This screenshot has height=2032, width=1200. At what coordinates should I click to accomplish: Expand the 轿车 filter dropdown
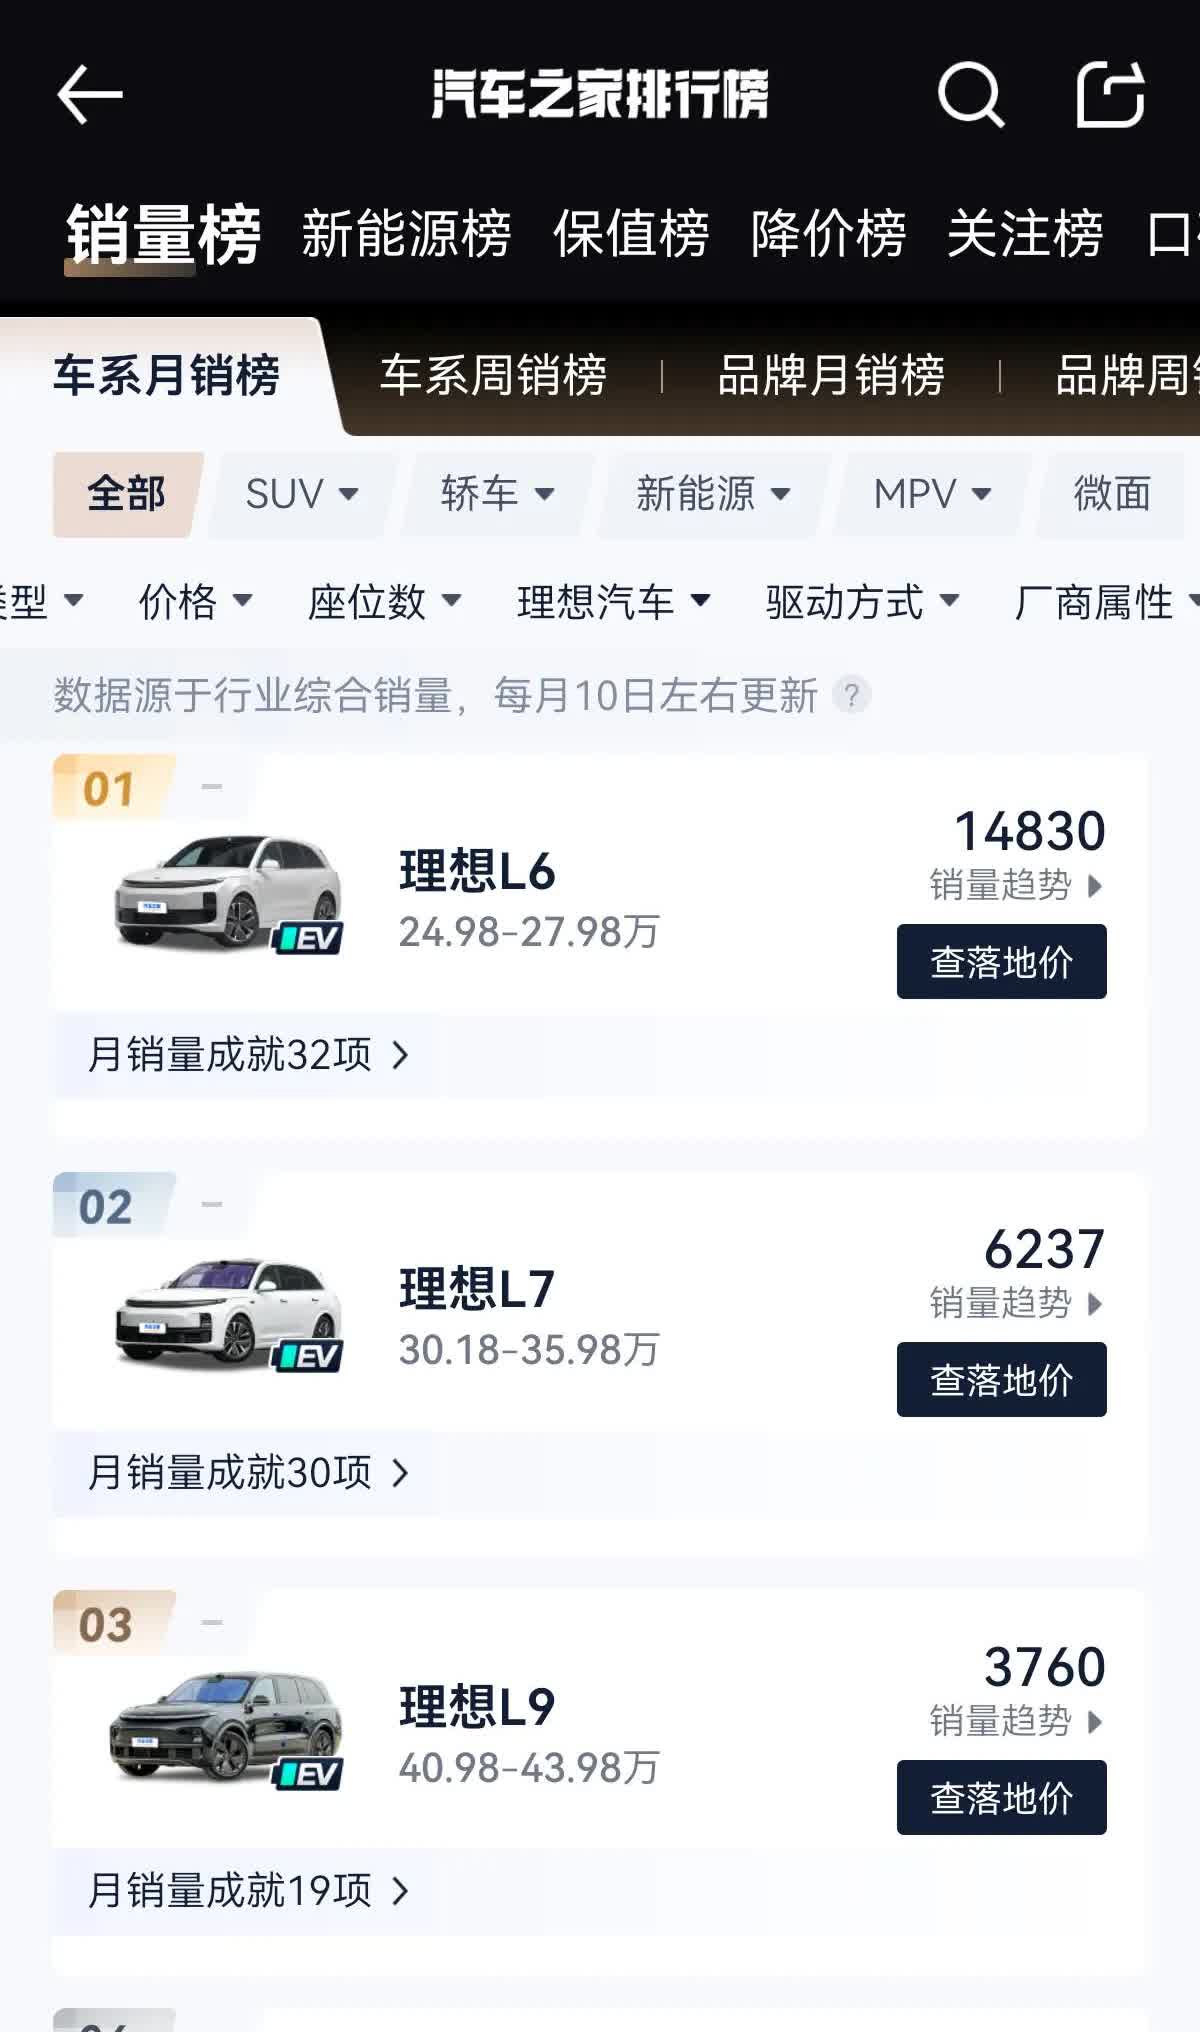(x=497, y=494)
